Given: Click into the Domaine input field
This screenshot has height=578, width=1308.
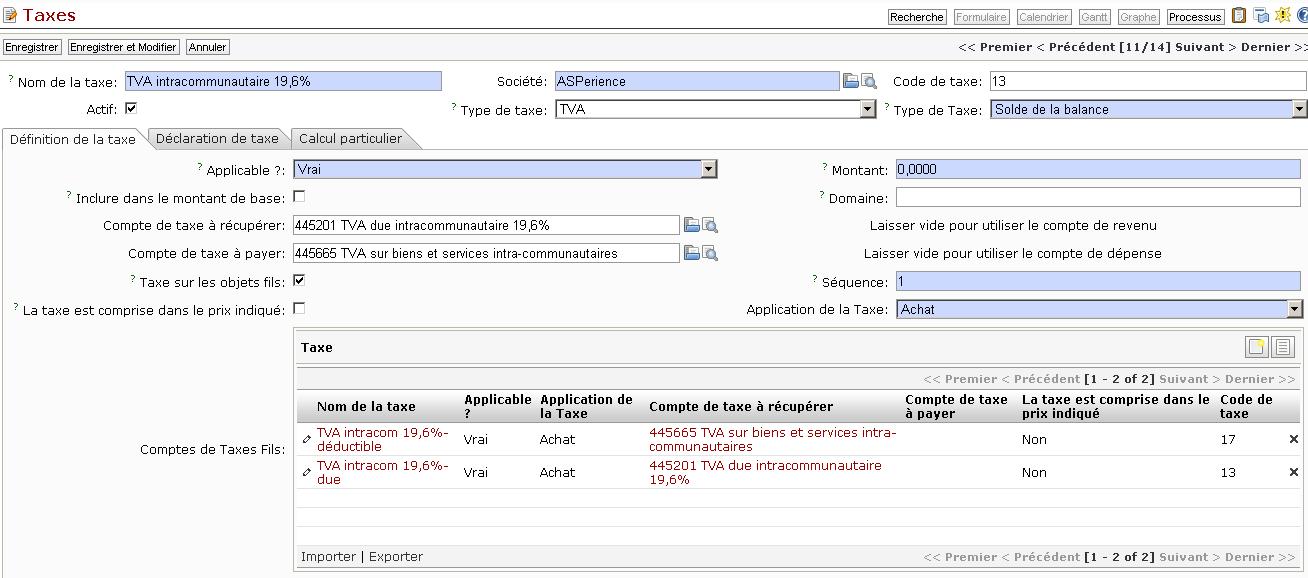Looking at the screenshot, I should point(1097,198).
